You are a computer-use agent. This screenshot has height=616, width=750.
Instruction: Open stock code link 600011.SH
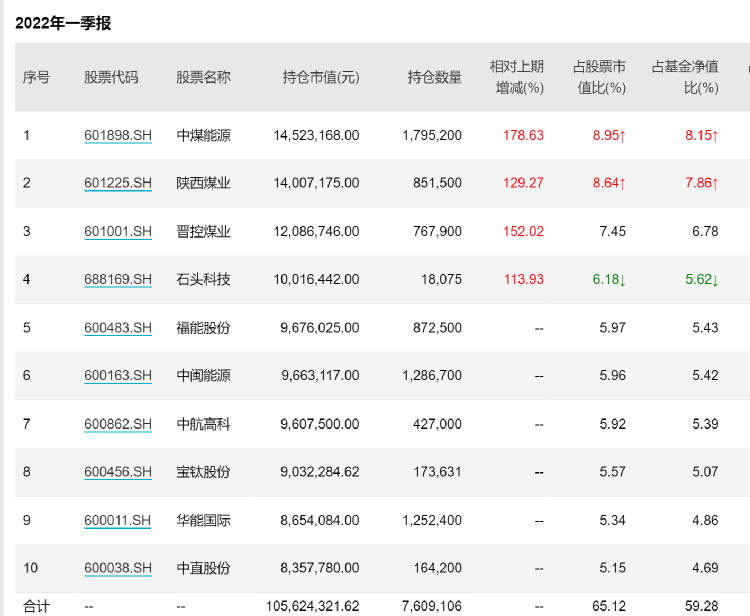tap(118, 520)
